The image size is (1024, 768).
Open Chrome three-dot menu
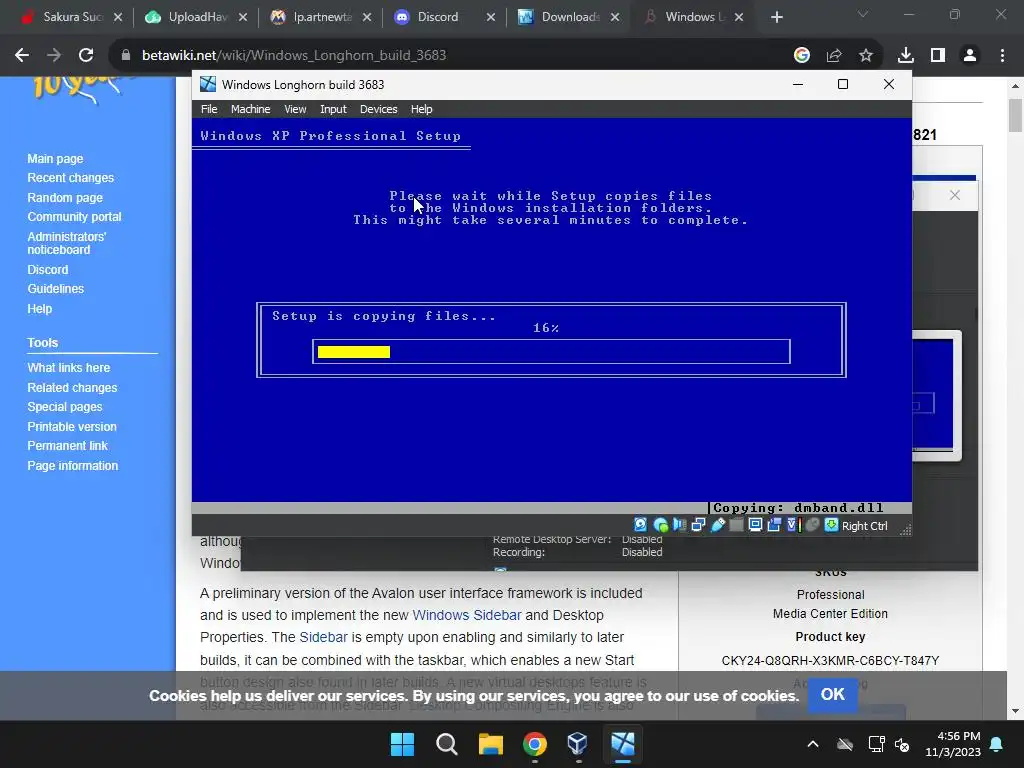coord(1002,55)
